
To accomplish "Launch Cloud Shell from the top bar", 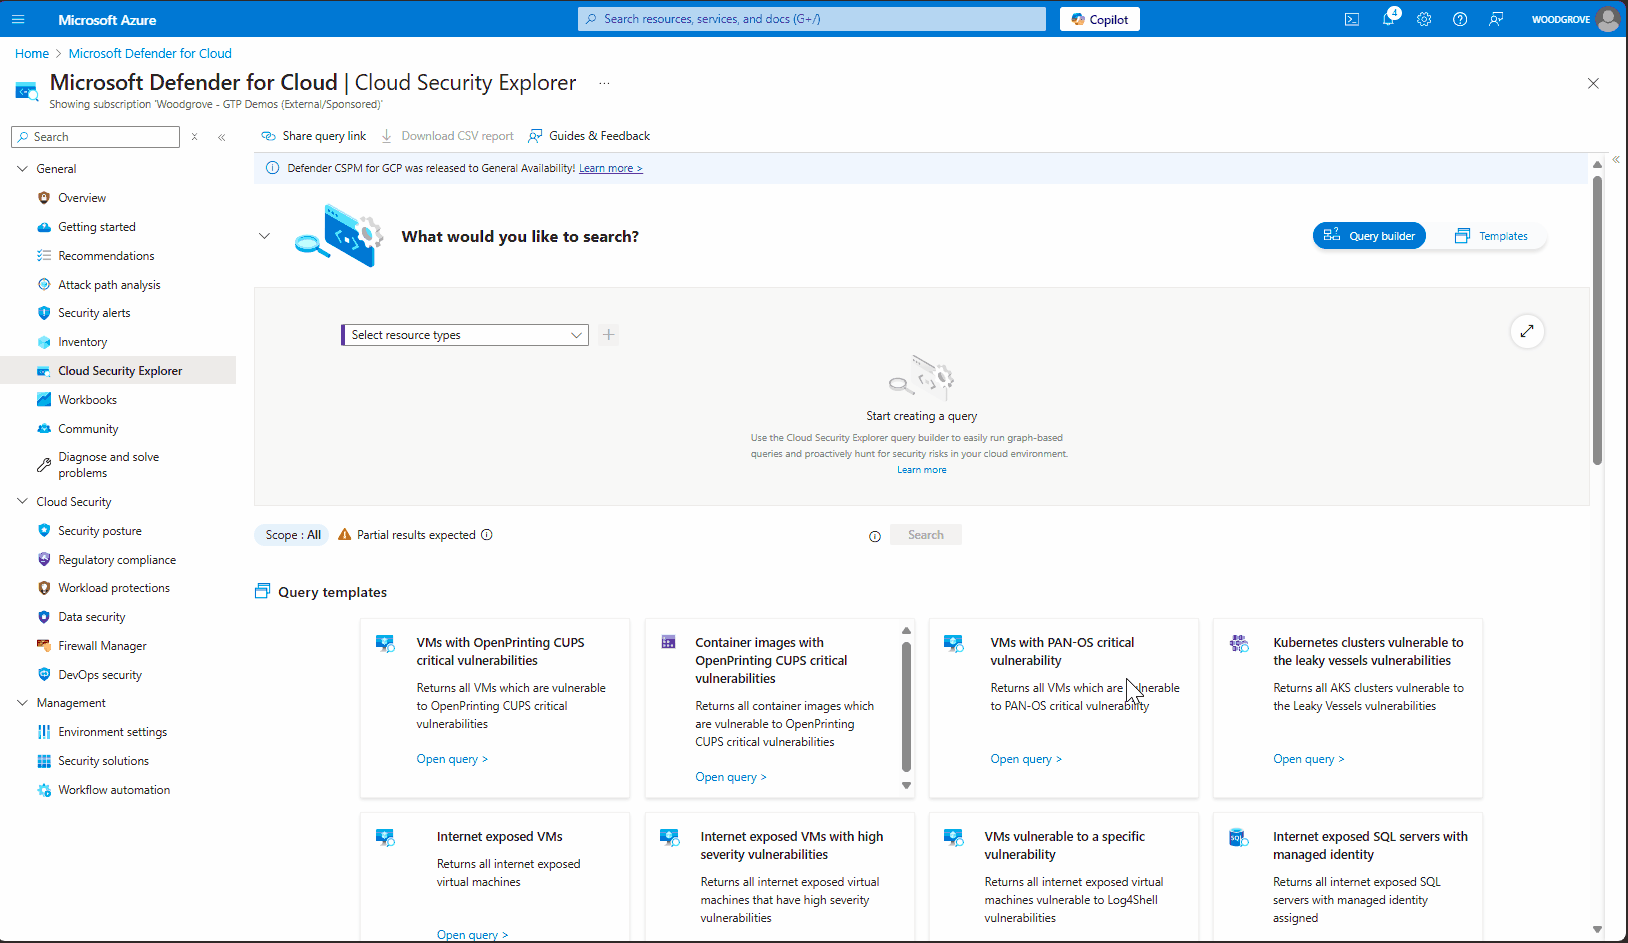I will (x=1352, y=19).
